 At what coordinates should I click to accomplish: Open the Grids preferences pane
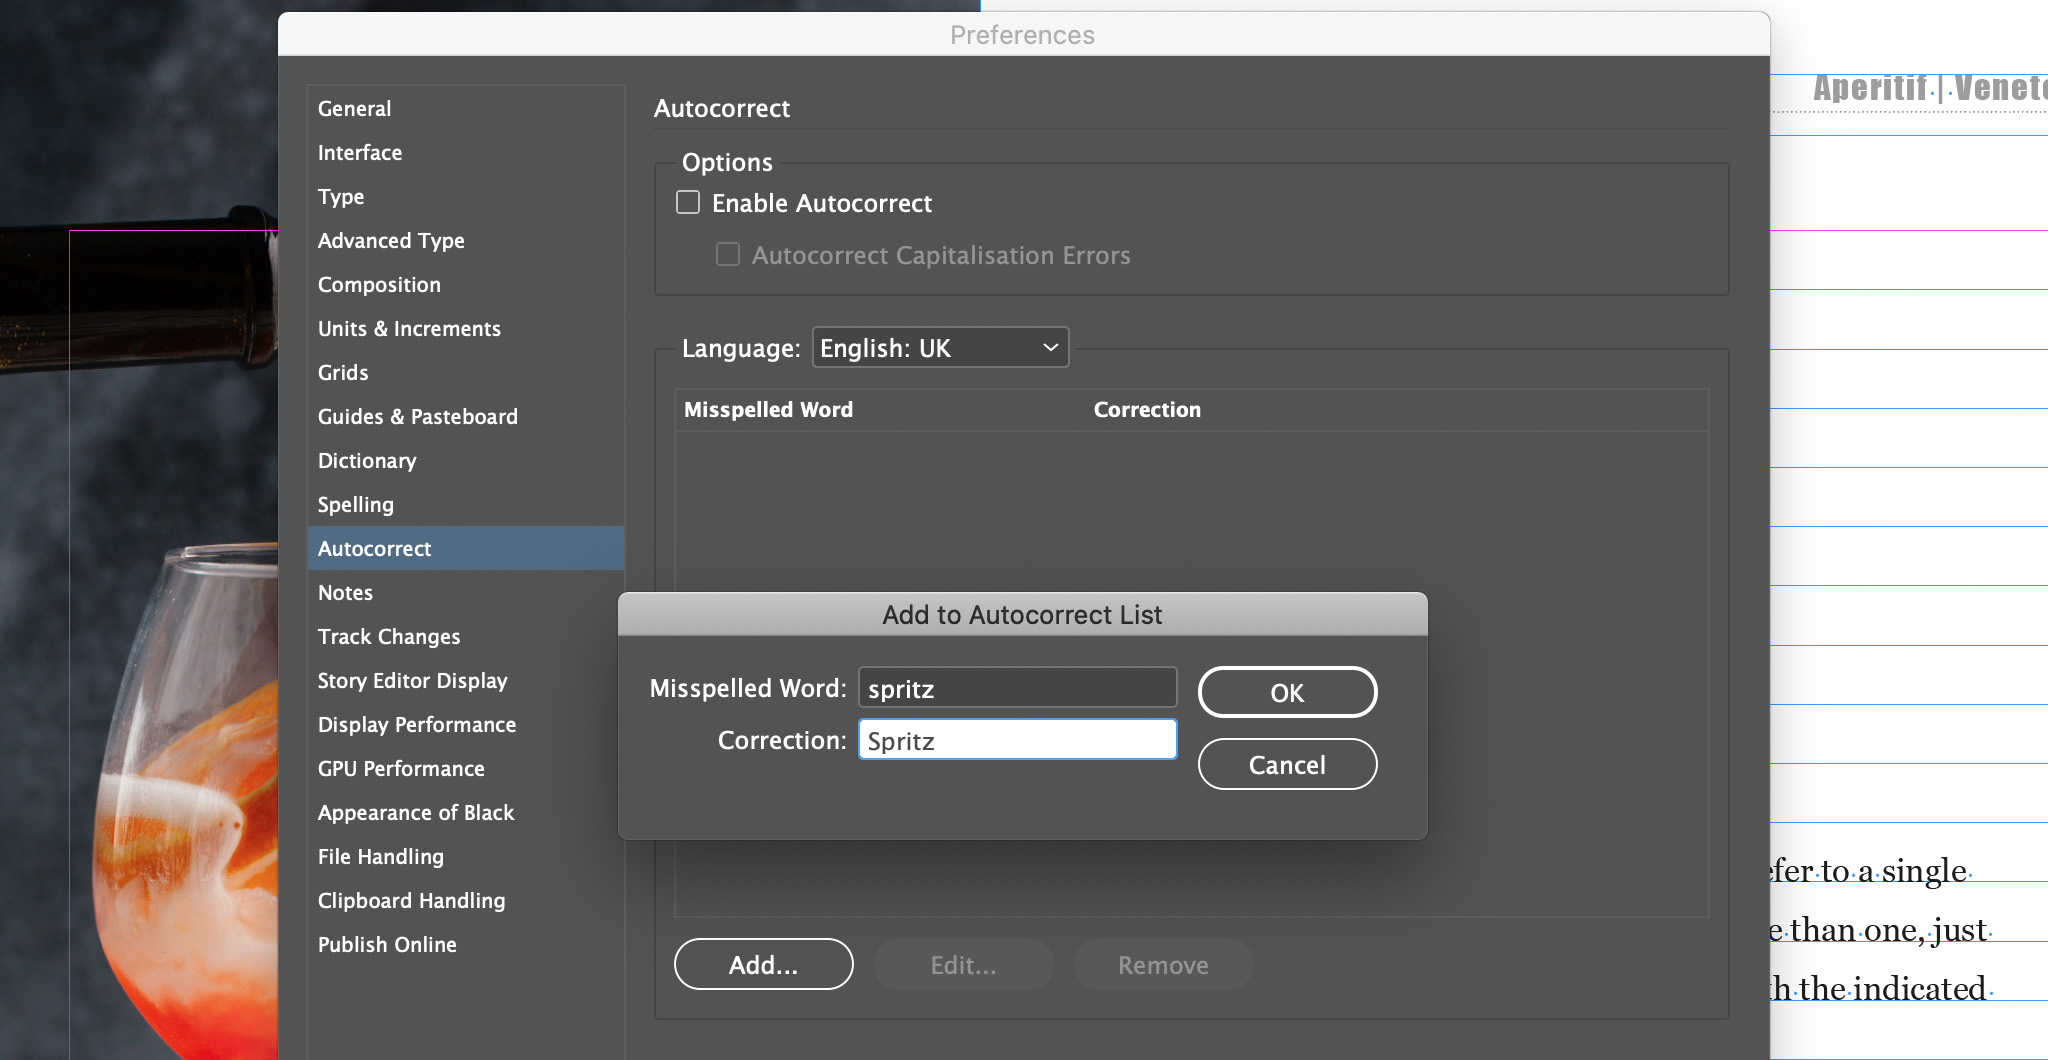pyautogui.click(x=342, y=372)
